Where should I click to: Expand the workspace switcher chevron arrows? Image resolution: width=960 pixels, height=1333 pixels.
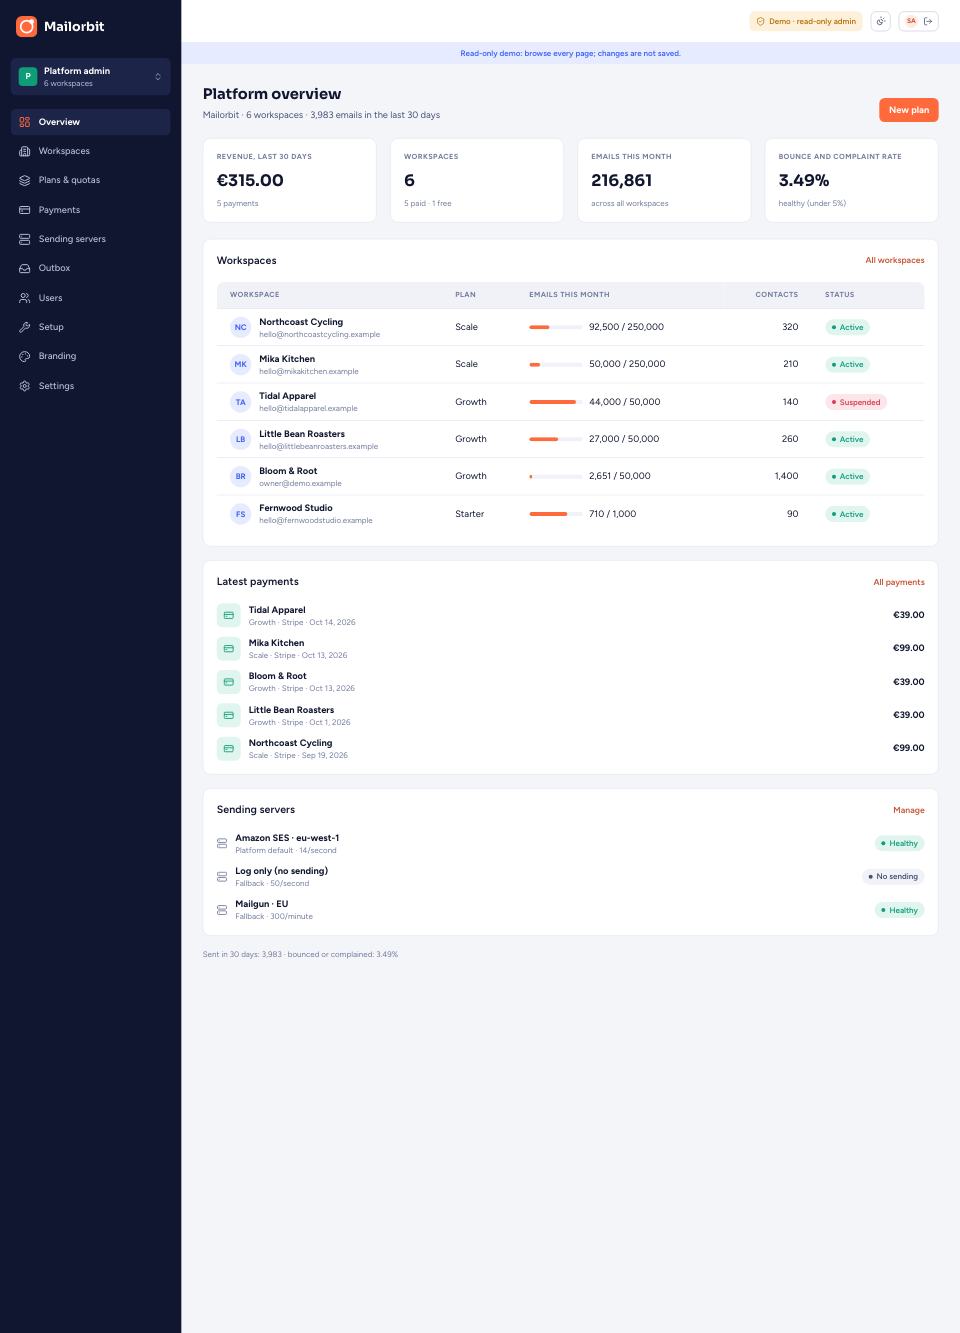pos(158,76)
